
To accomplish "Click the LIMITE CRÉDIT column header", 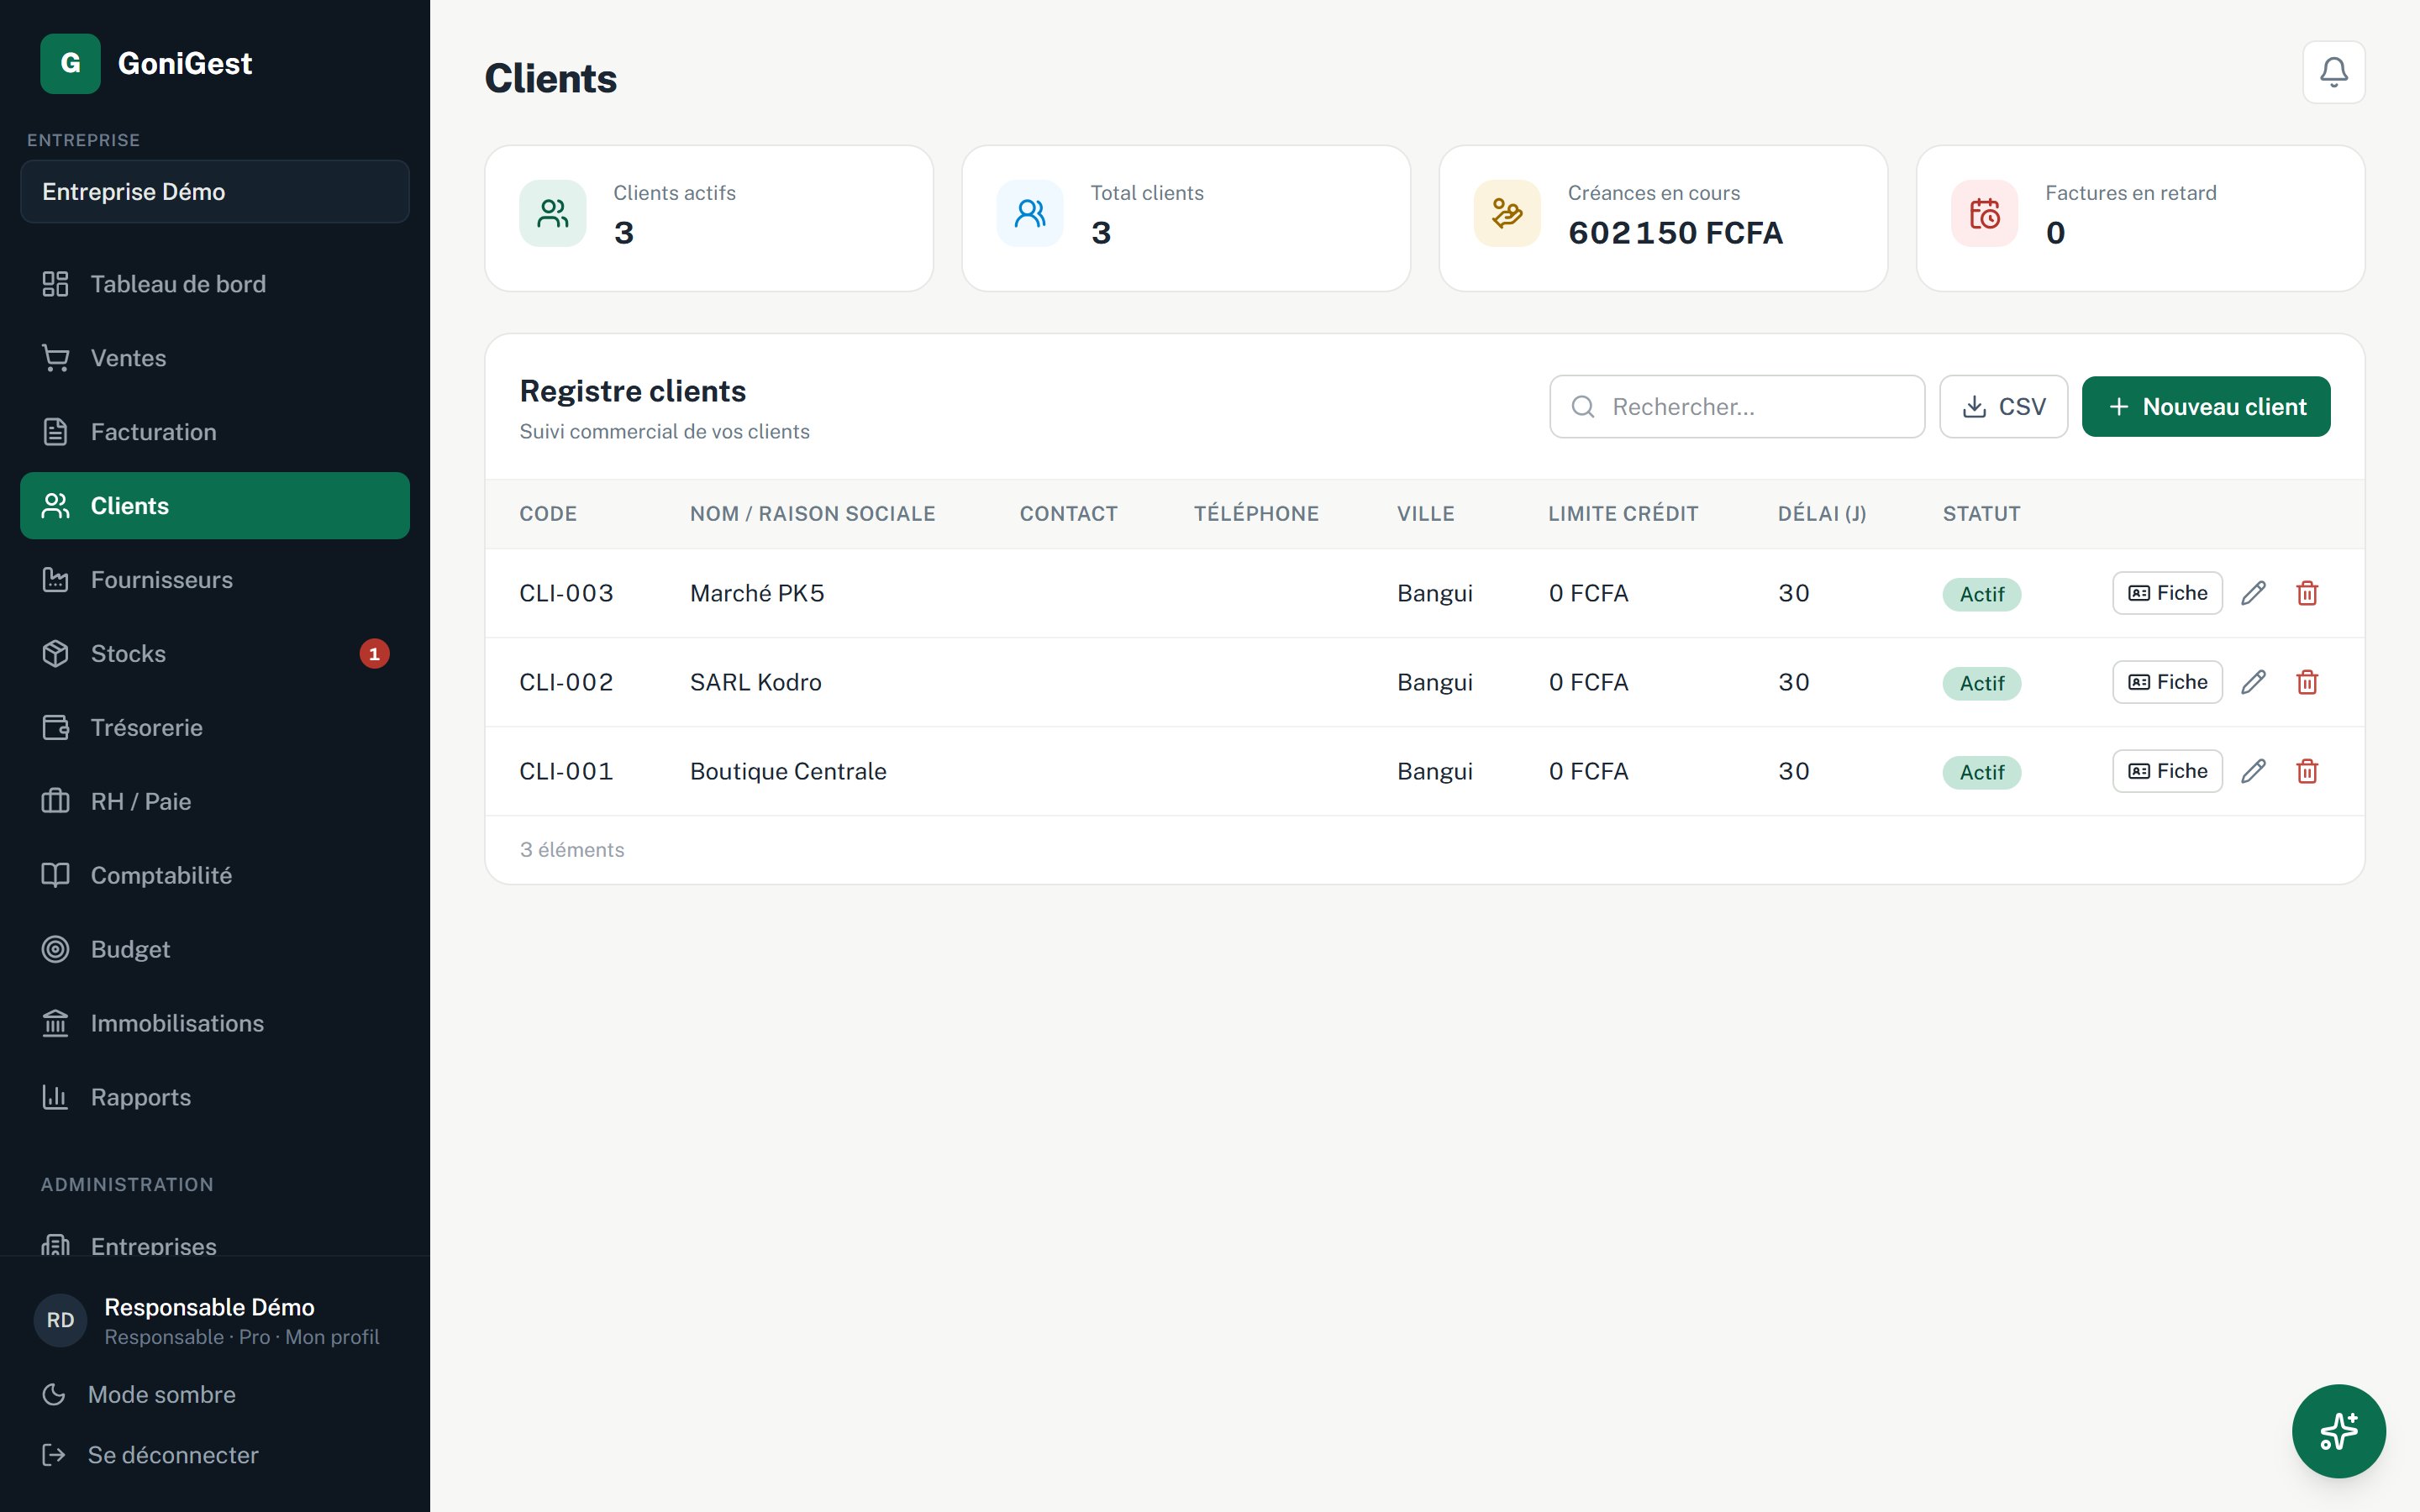I will coord(1623,514).
